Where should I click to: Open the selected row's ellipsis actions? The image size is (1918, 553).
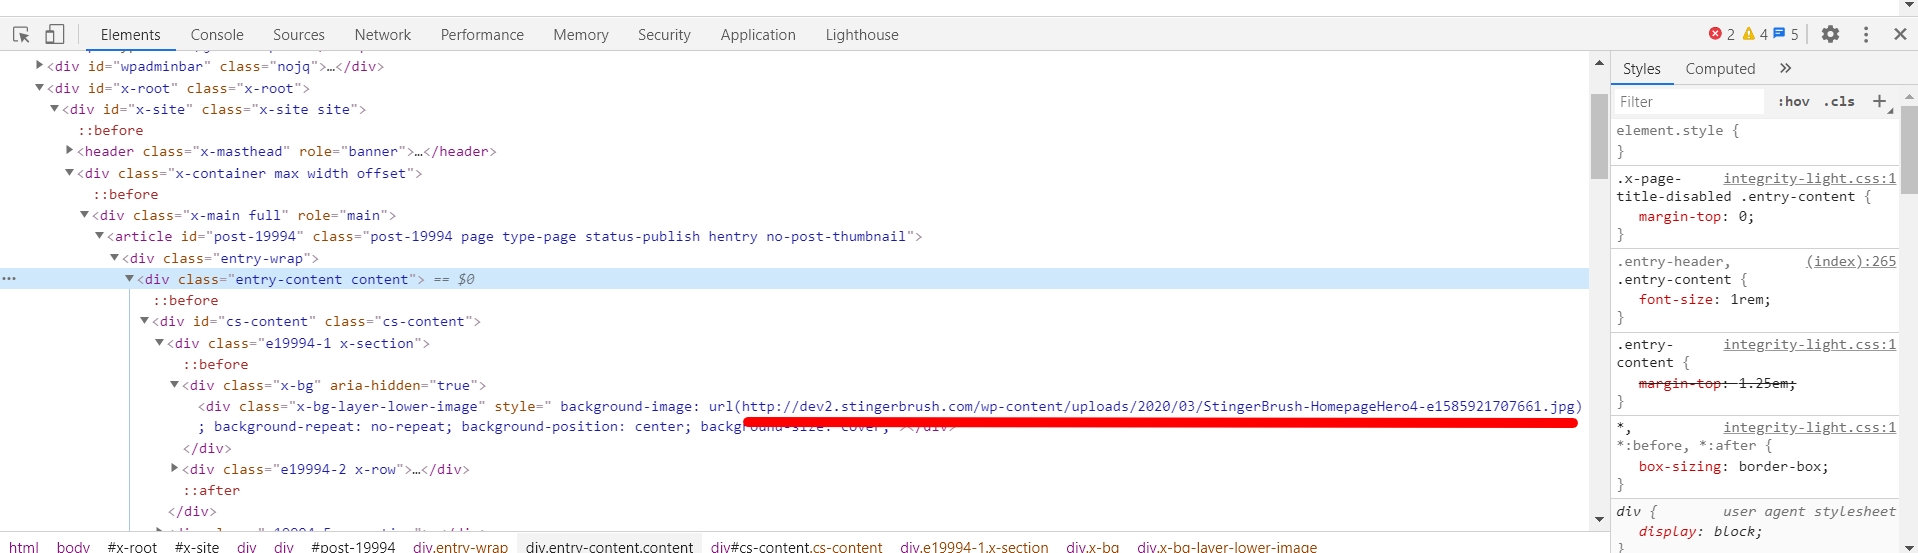pyautogui.click(x=9, y=279)
